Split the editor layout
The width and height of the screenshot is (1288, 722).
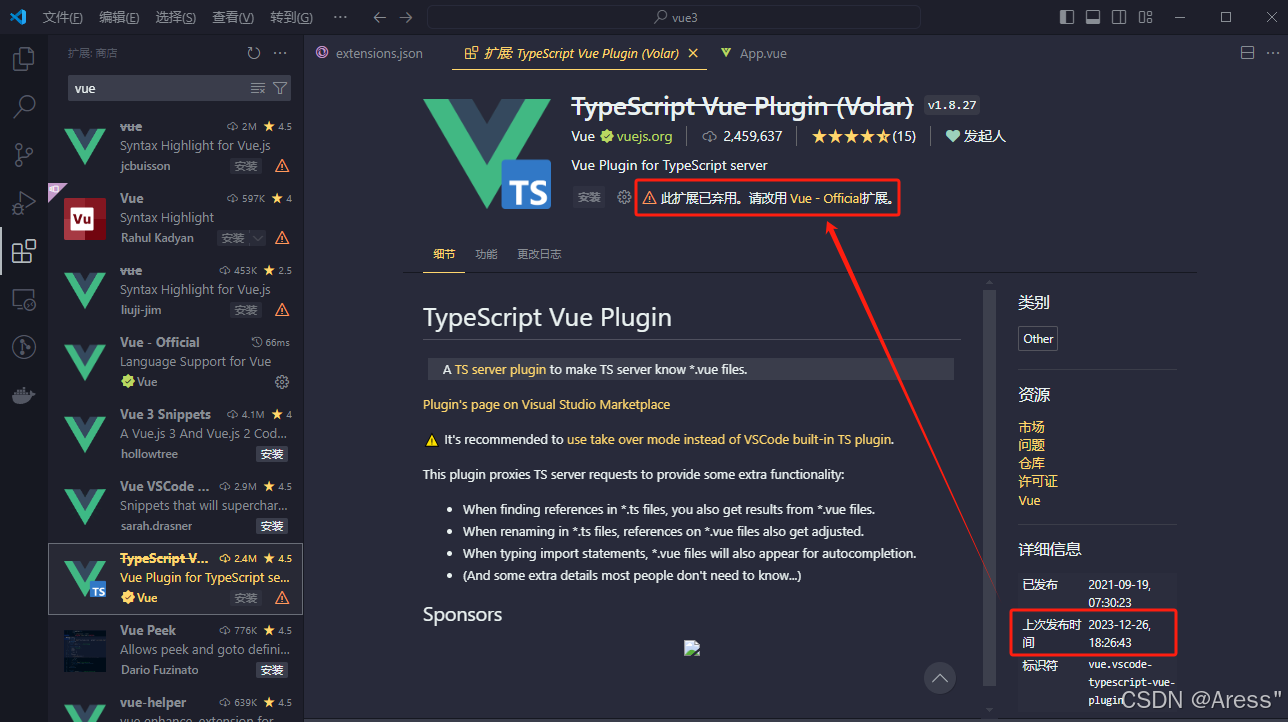[x=1247, y=53]
